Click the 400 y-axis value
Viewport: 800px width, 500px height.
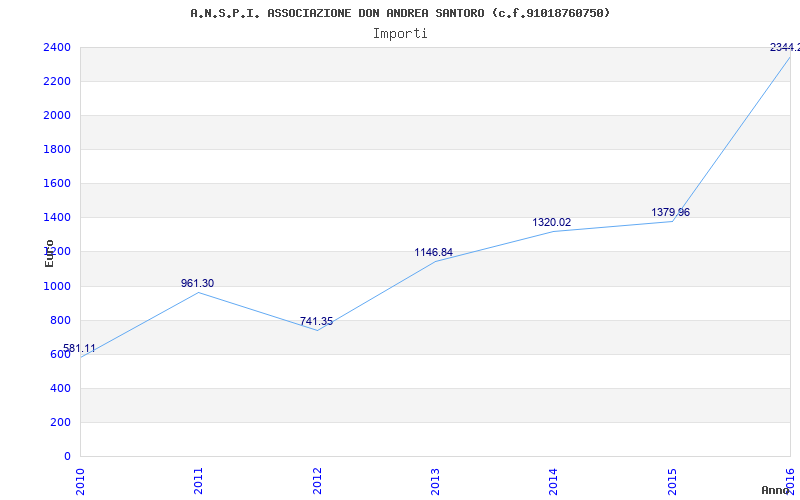tap(60, 389)
